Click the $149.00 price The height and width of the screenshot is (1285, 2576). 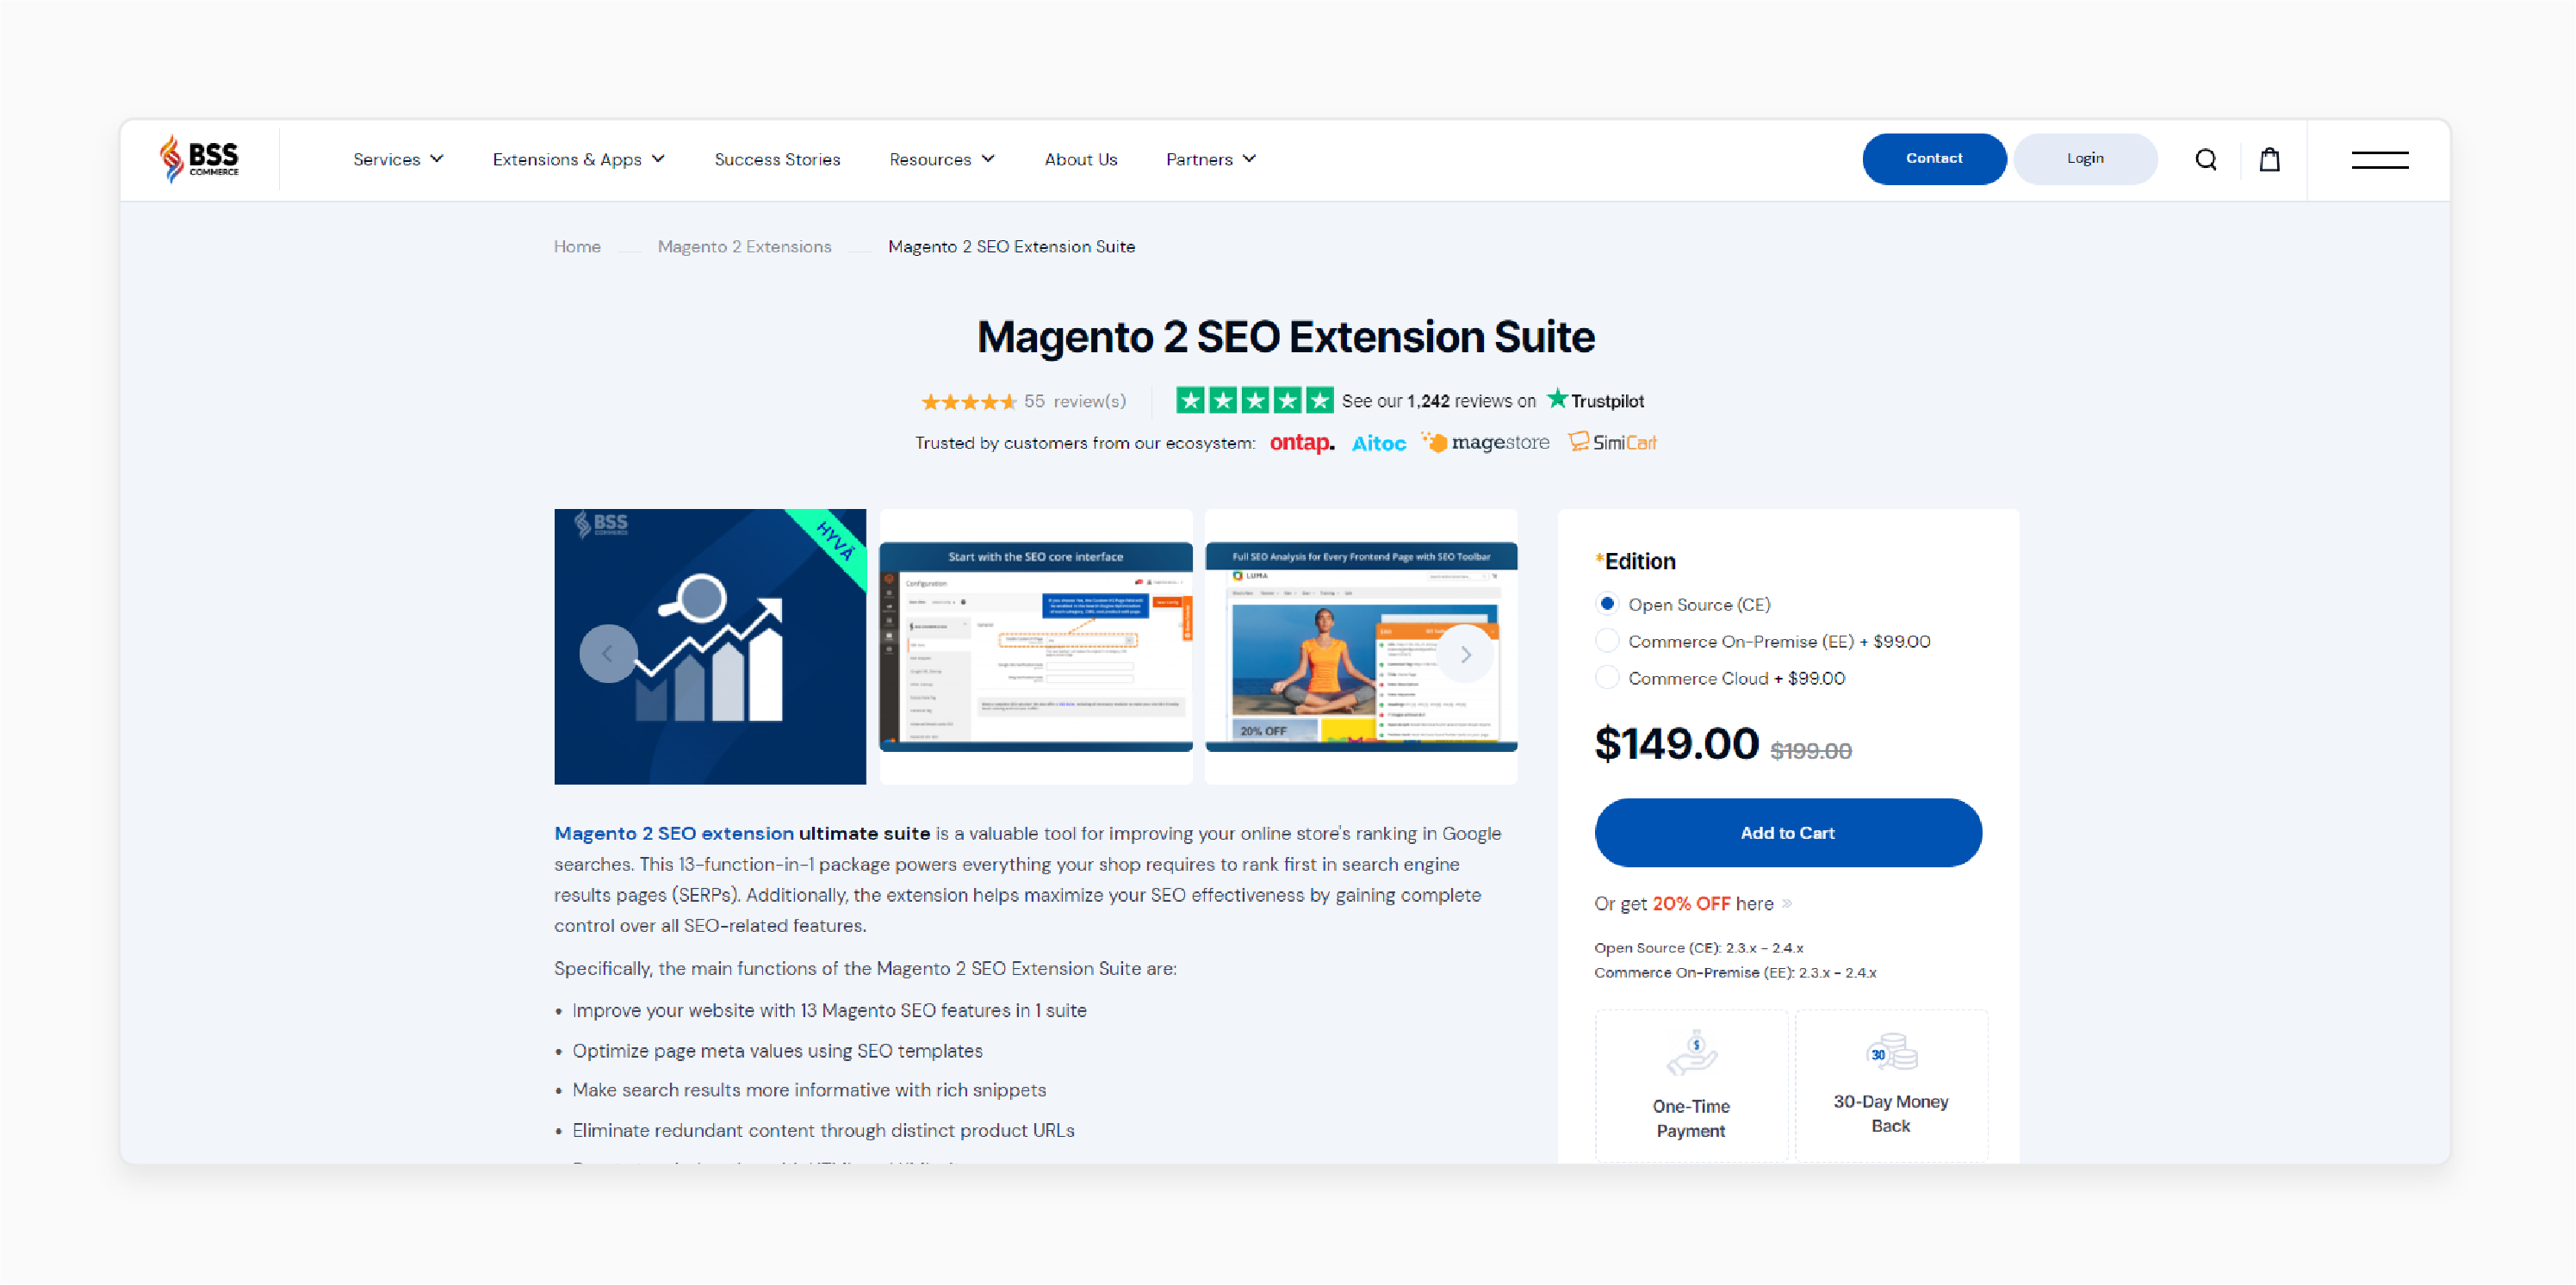[x=1676, y=743]
